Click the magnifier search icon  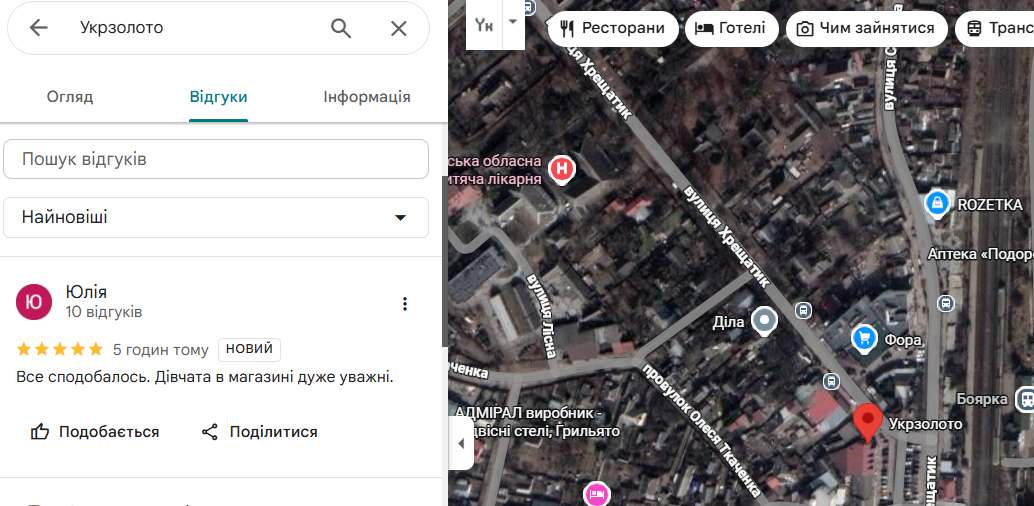click(341, 28)
